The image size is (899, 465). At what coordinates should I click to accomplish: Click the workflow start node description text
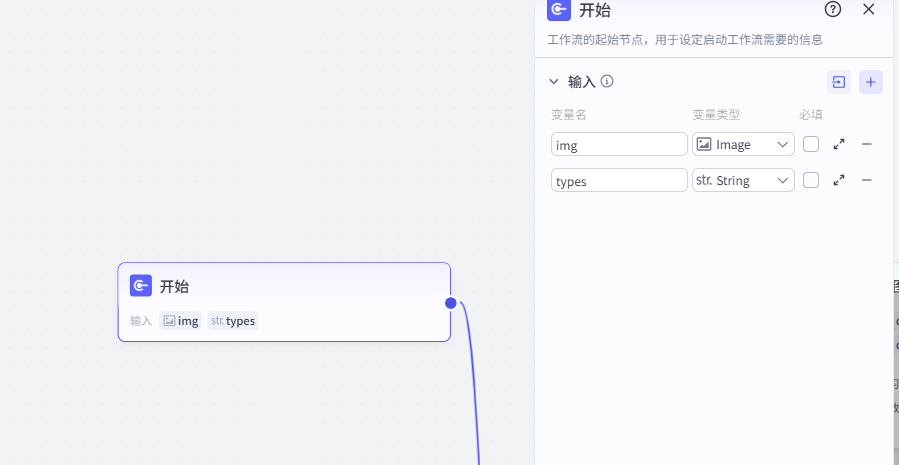(x=685, y=40)
